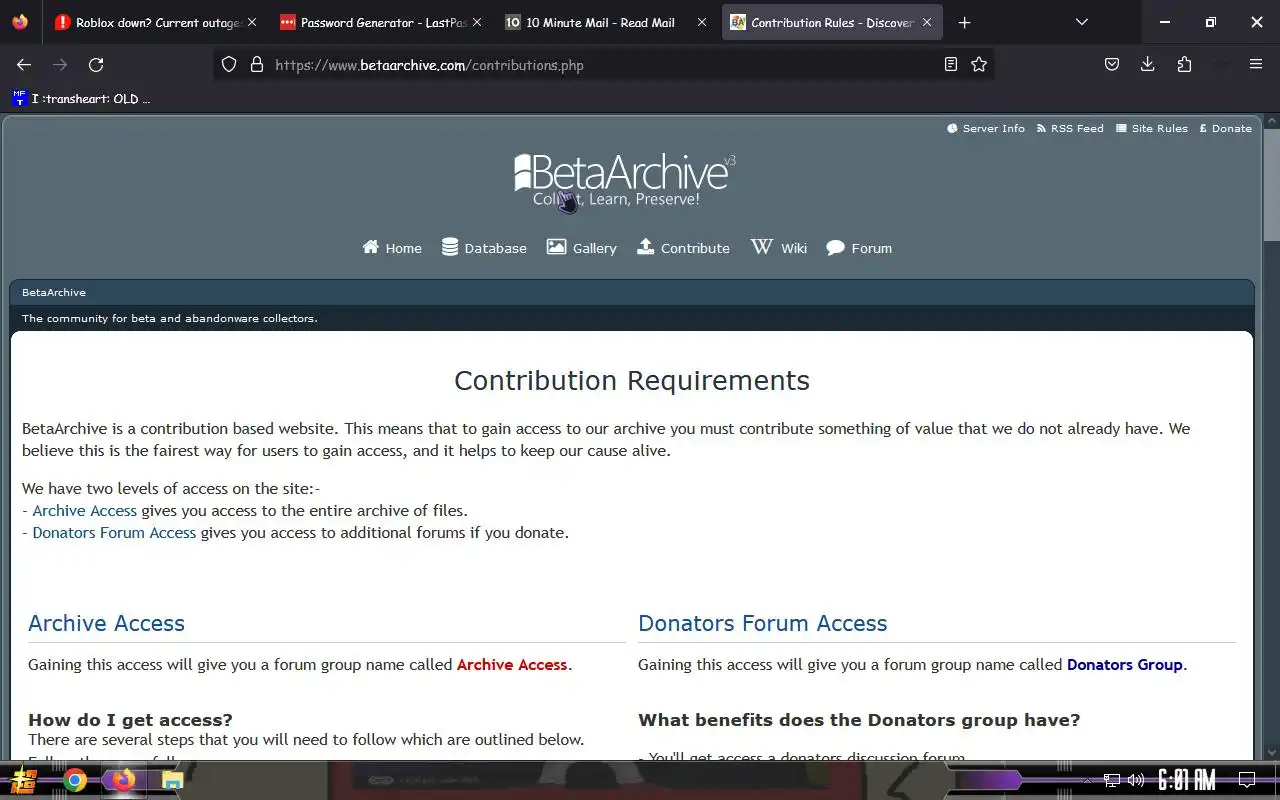Click the Donators Forum Access section heading
Image resolution: width=1280 pixels, height=800 pixels.
click(763, 623)
